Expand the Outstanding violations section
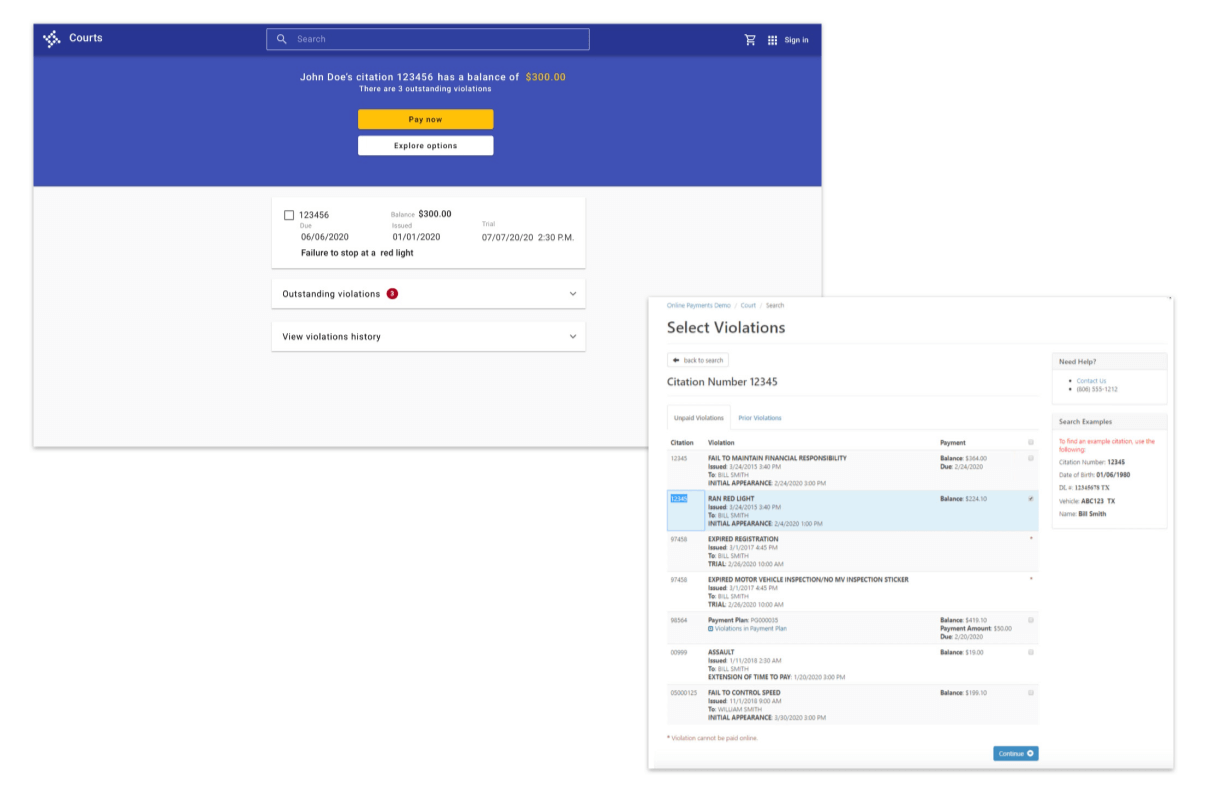 (x=428, y=294)
